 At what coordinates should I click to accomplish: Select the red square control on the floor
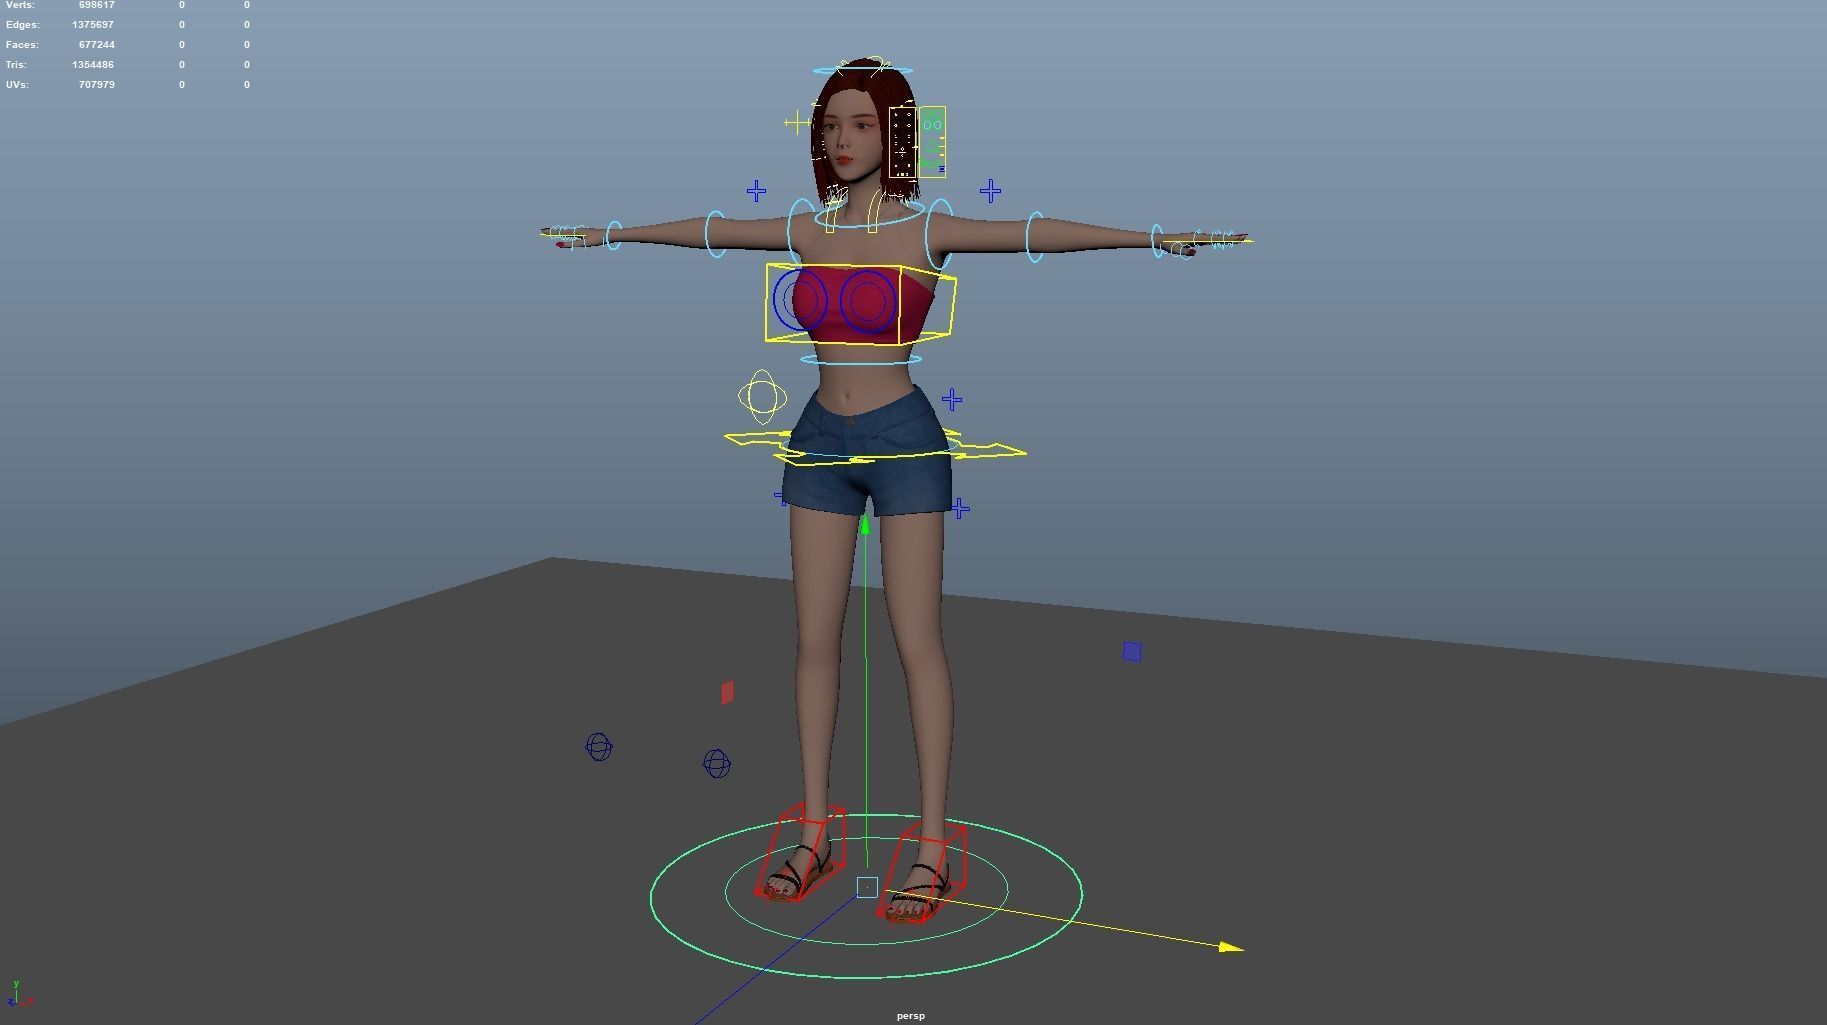727,692
